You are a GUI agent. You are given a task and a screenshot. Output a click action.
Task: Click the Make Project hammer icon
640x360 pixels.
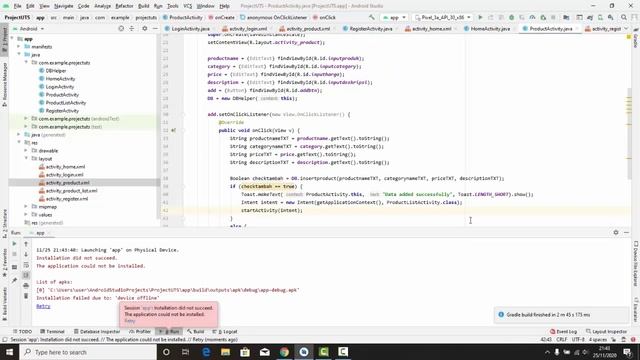point(371,18)
